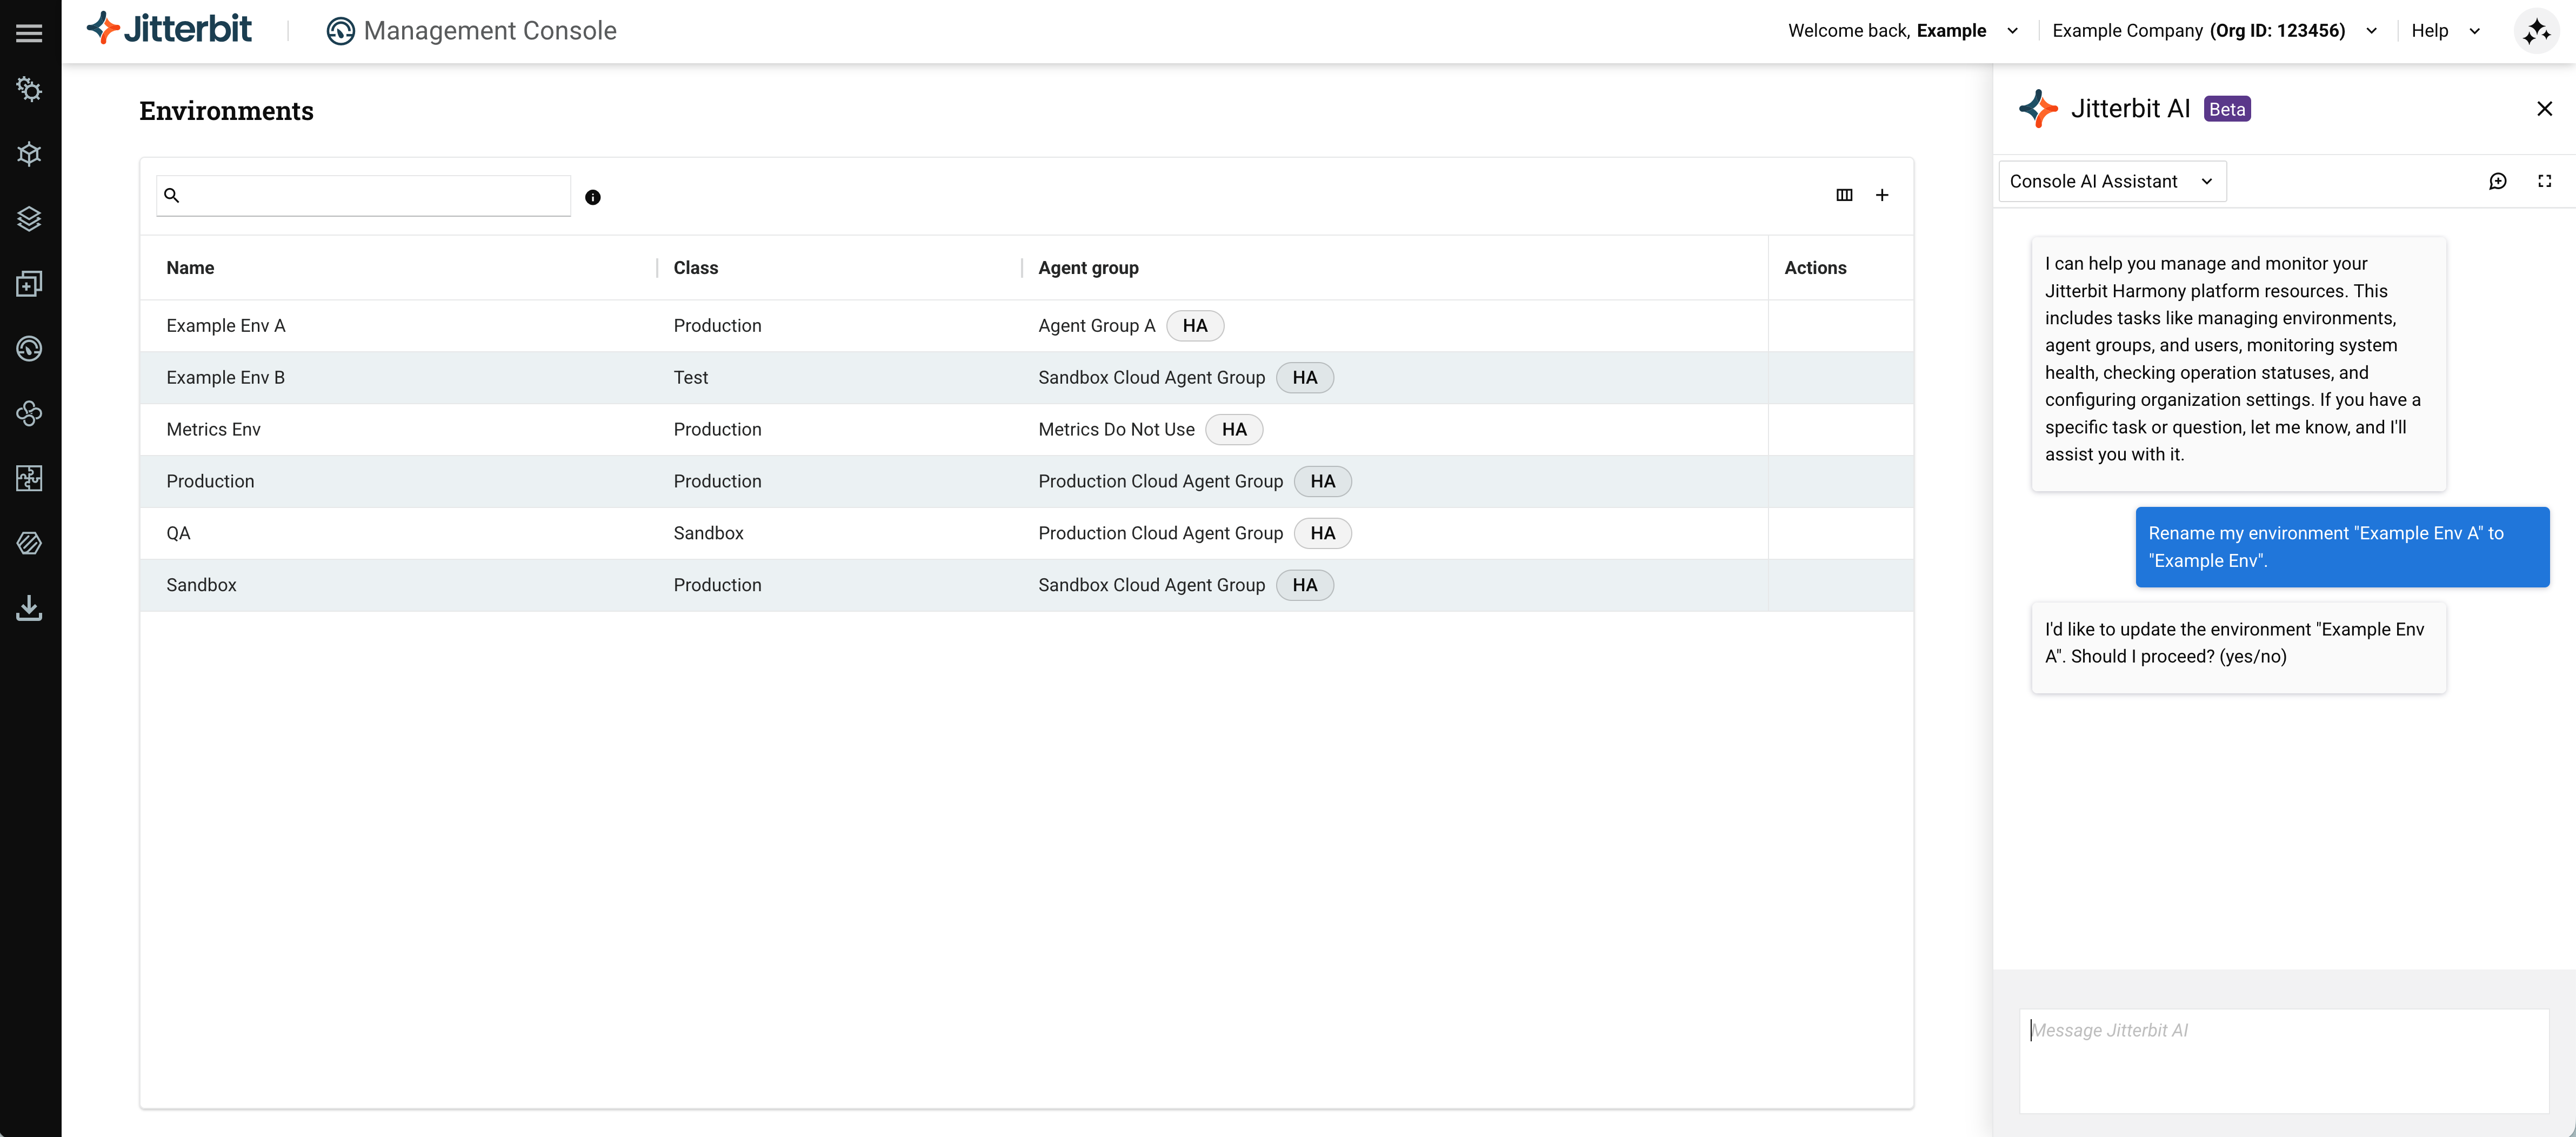Click the Metrics Do Not Use cell

tap(1116, 430)
